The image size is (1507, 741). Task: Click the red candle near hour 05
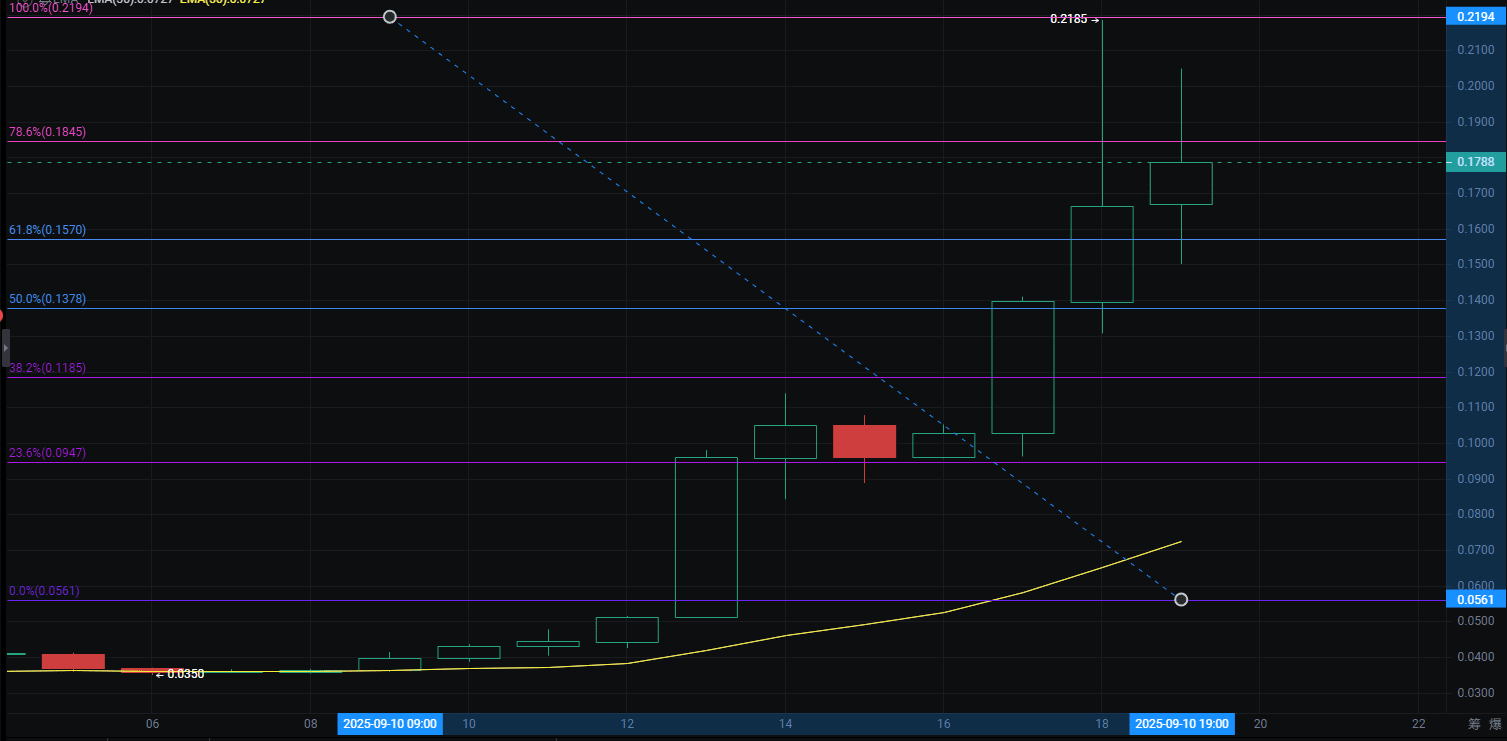(x=73, y=661)
